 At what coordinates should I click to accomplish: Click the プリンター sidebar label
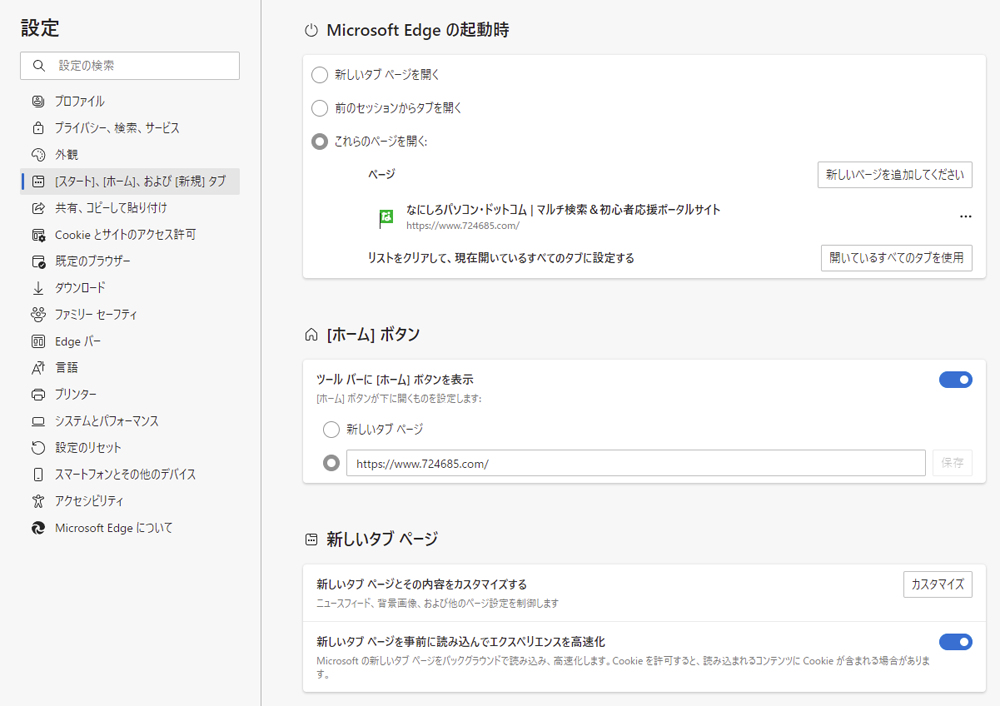click(76, 394)
